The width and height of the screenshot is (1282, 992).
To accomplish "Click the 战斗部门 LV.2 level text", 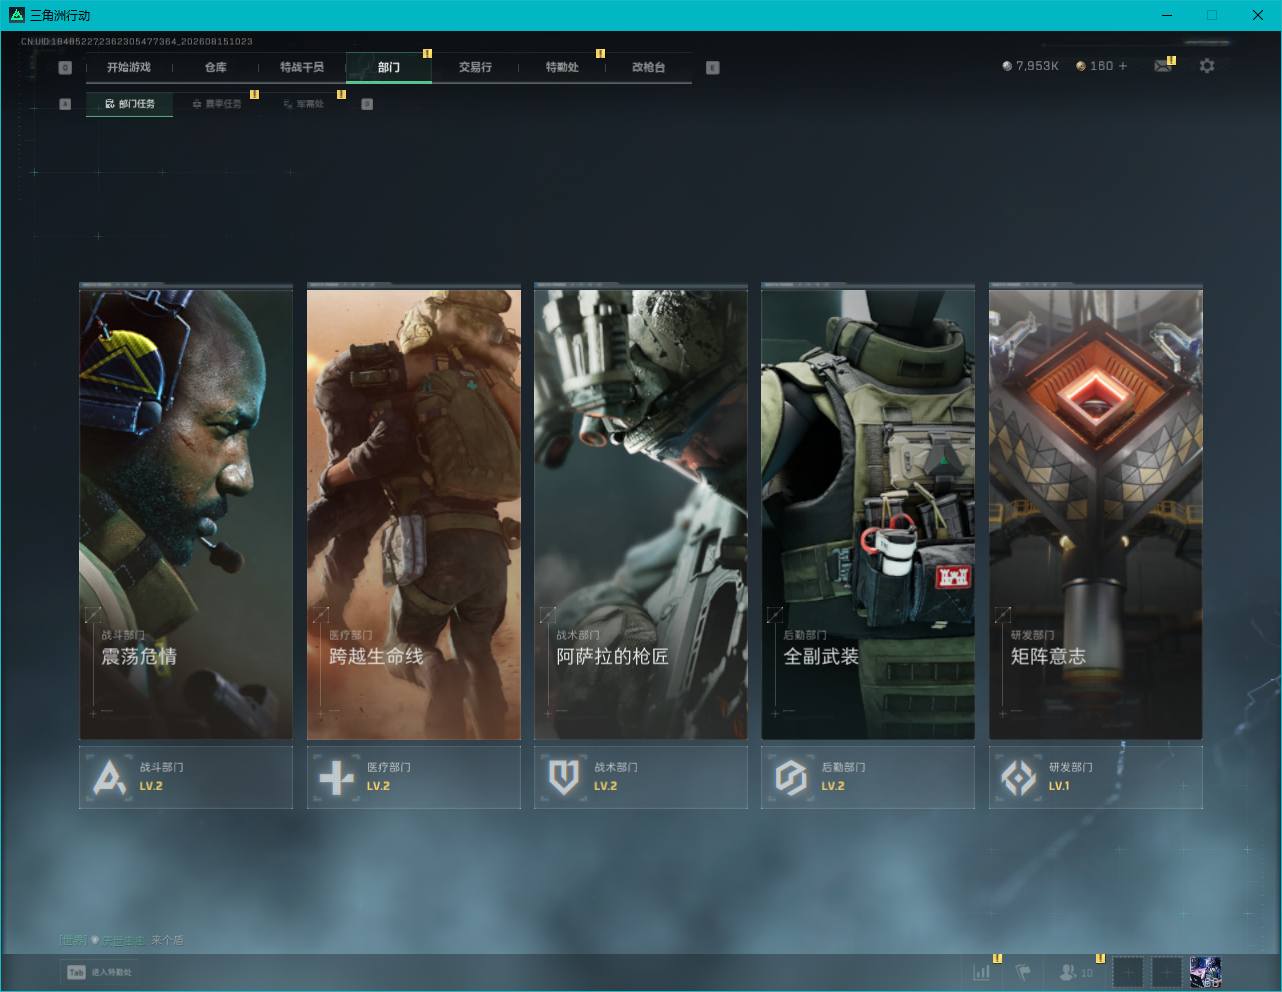I will 151,786.
